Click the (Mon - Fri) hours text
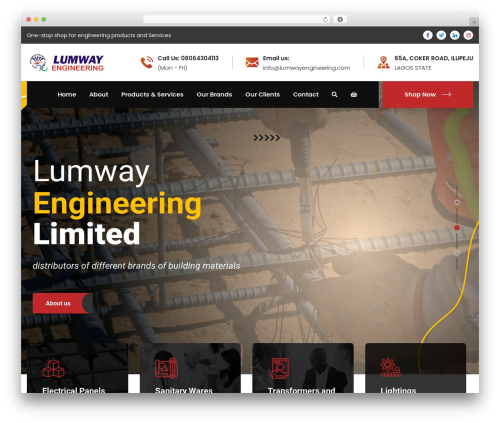The height and width of the screenshot is (423, 500). click(172, 68)
